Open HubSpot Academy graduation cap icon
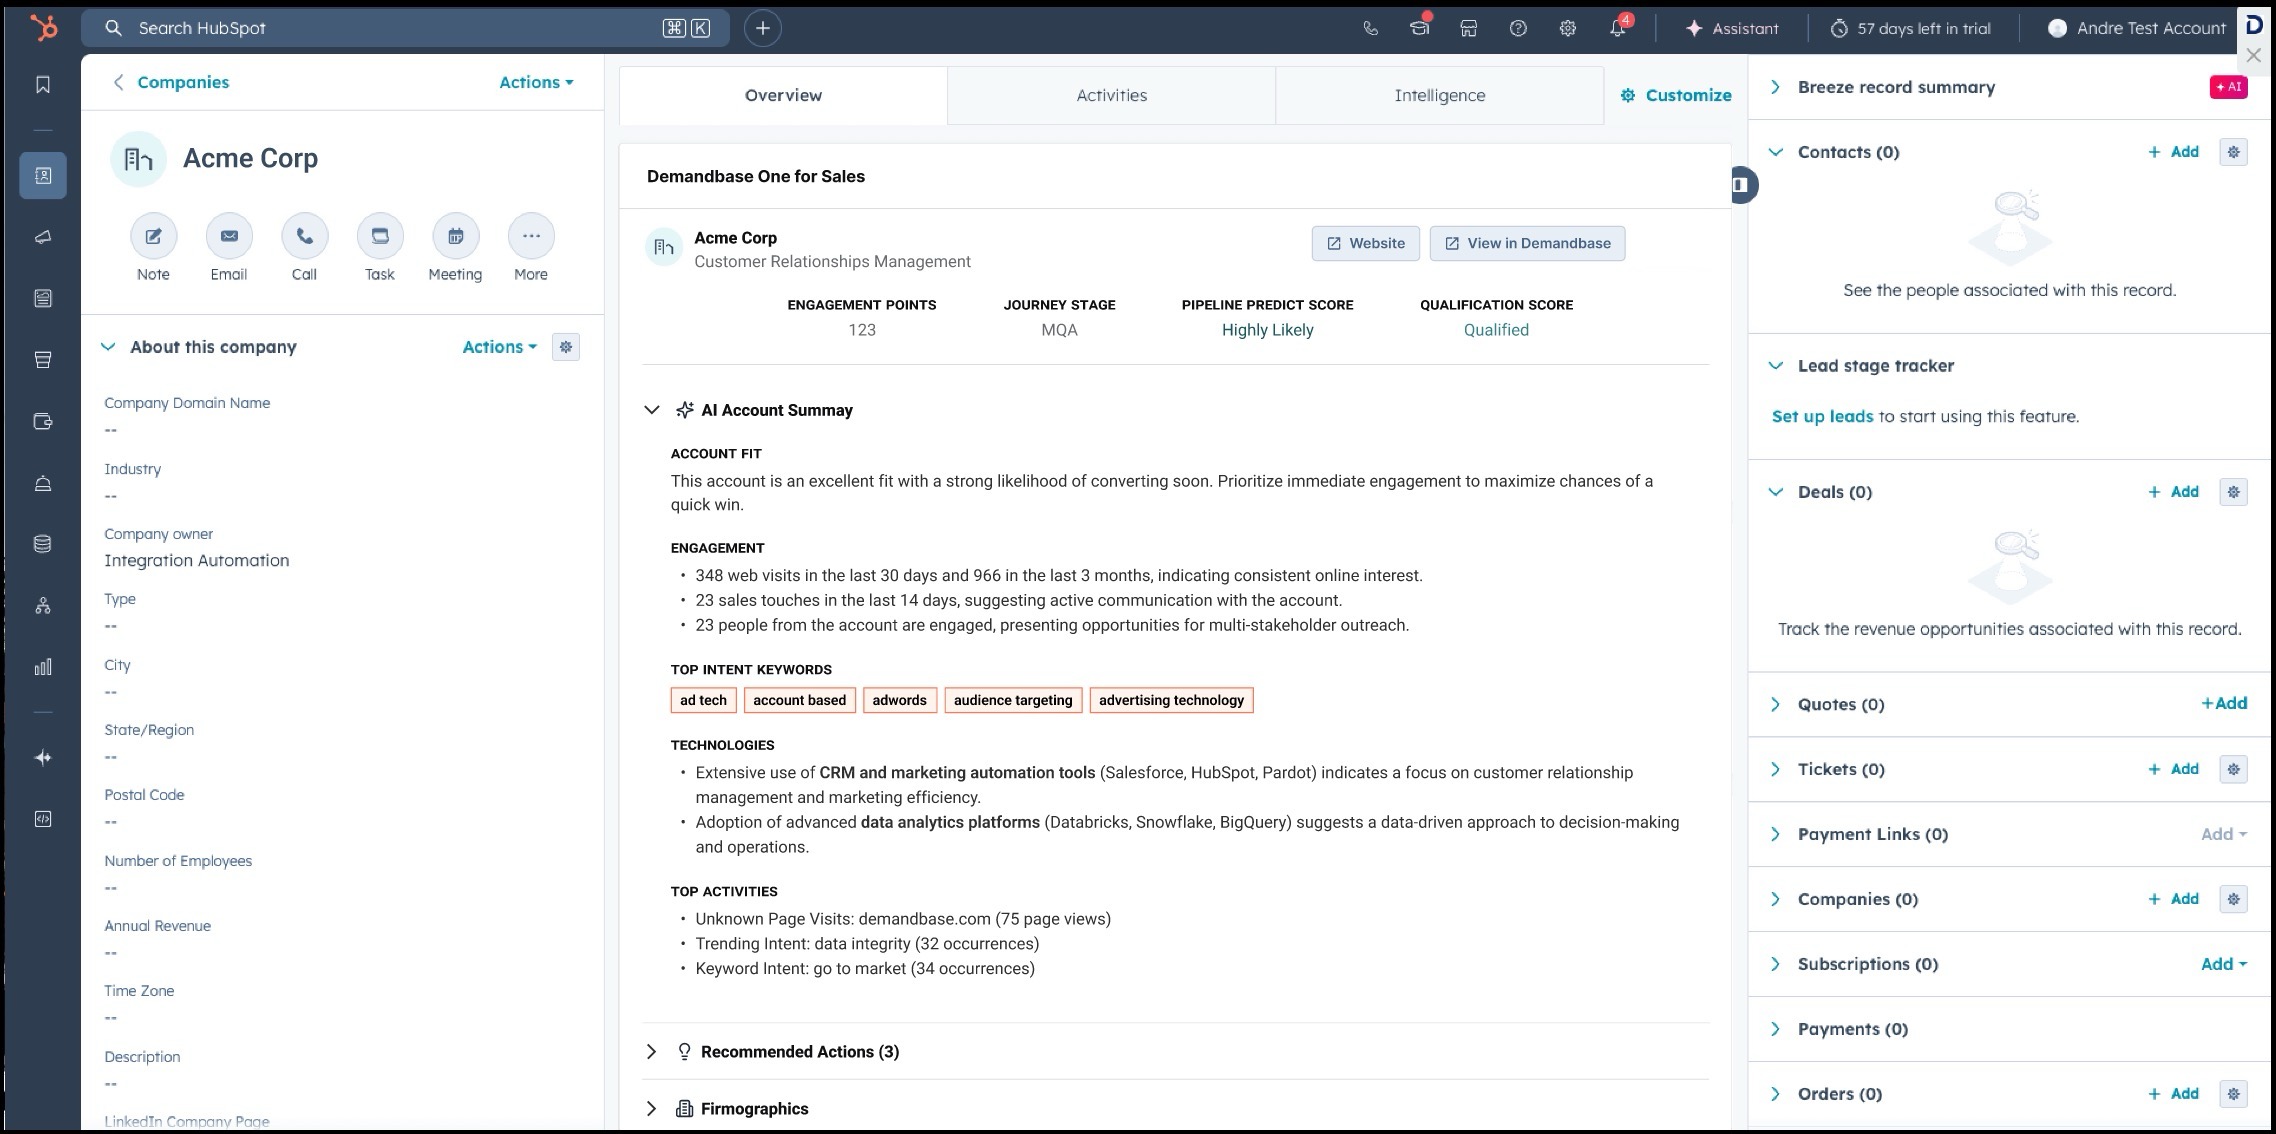 pyautogui.click(x=1420, y=28)
